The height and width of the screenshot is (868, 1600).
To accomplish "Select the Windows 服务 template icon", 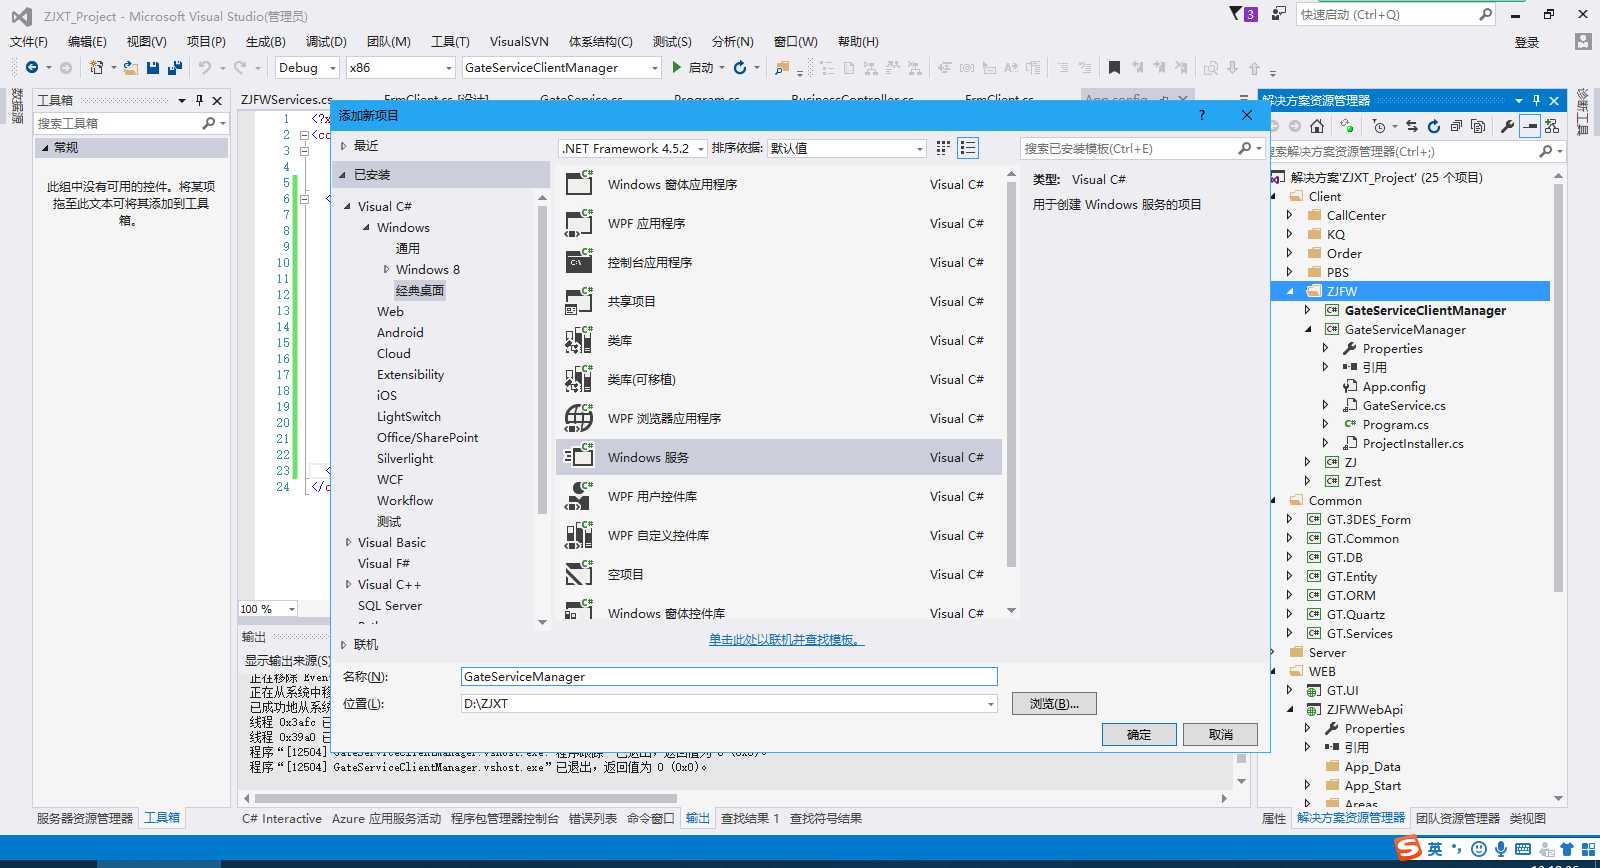I will [579, 457].
